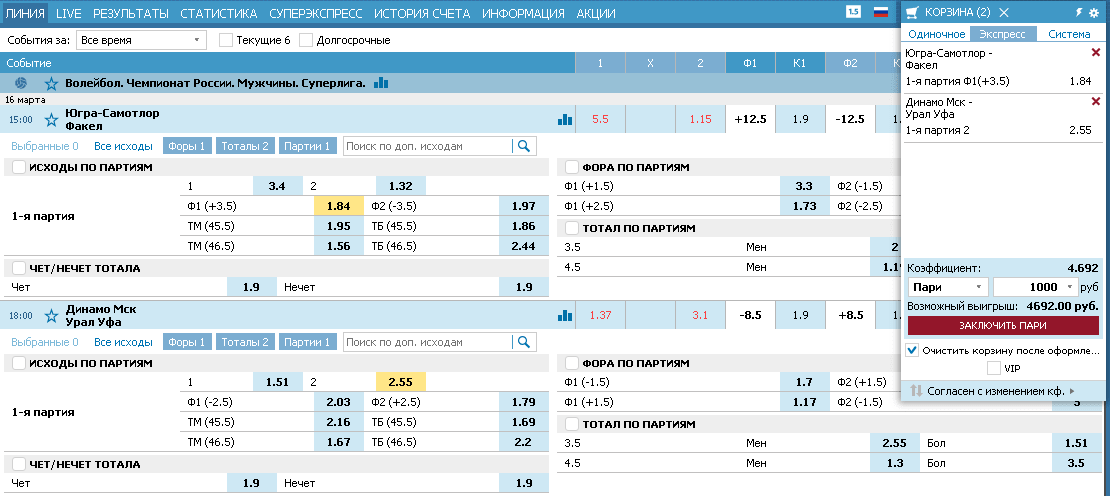Open the События за time dropdown
This screenshot has height=496, width=1110.
point(141,40)
